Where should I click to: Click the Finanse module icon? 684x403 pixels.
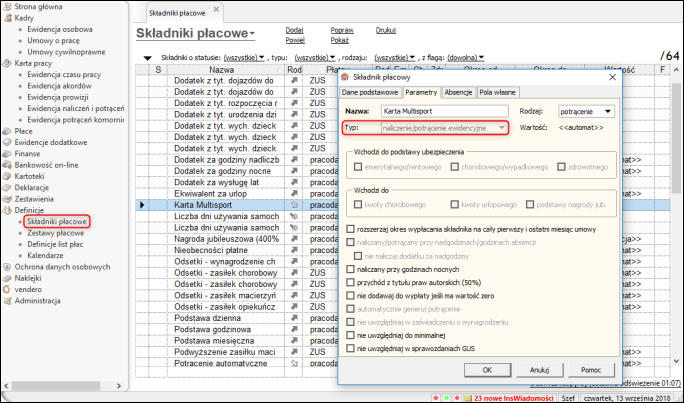[x=7, y=154]
